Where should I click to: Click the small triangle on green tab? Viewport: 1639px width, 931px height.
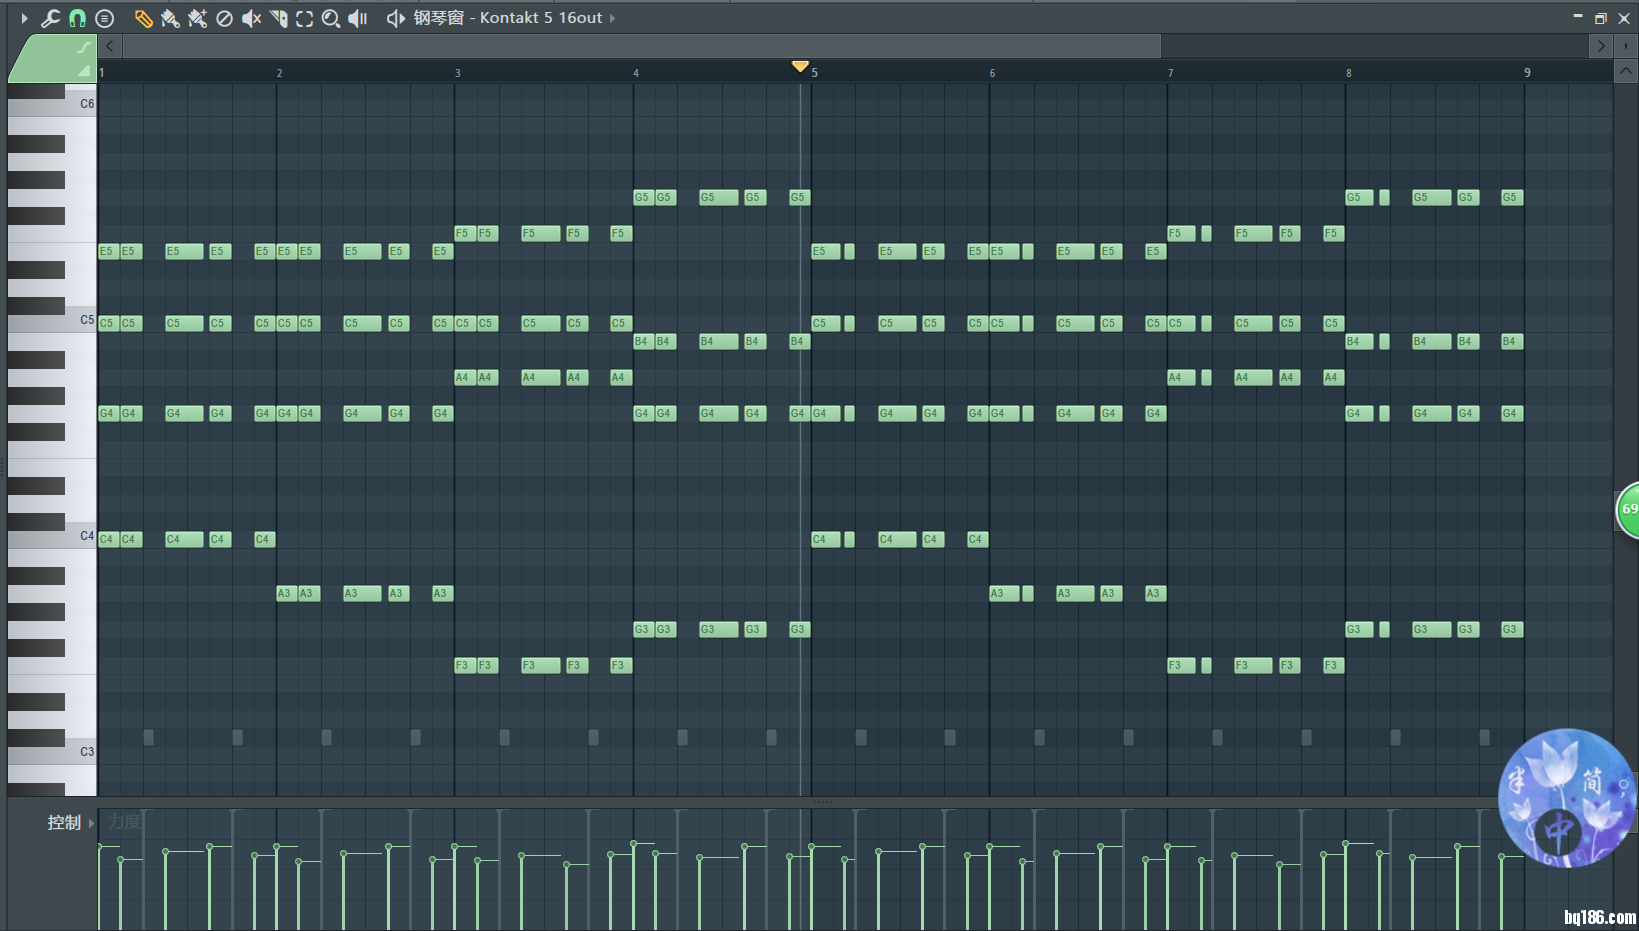[84, 70]
